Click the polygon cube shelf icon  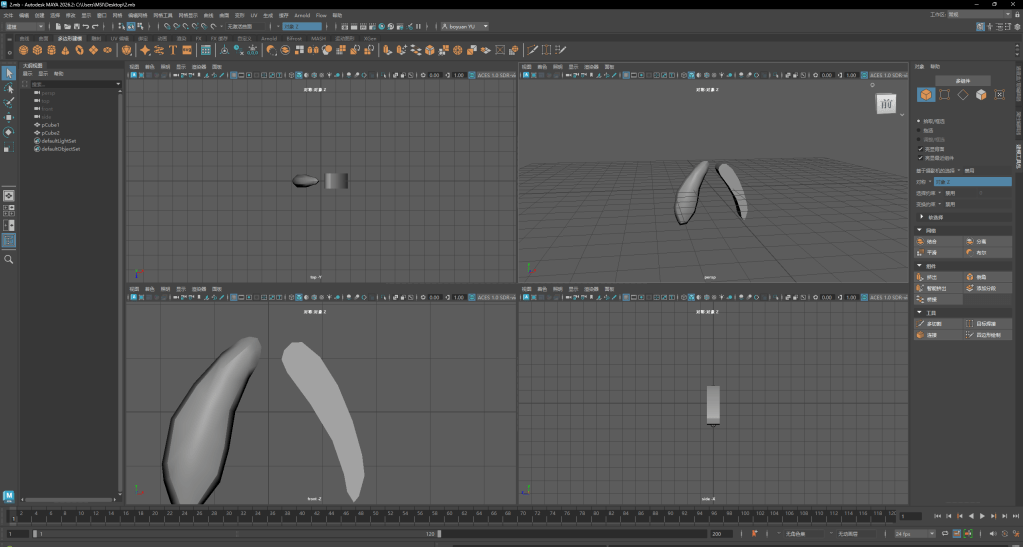[x=37, y=50]
